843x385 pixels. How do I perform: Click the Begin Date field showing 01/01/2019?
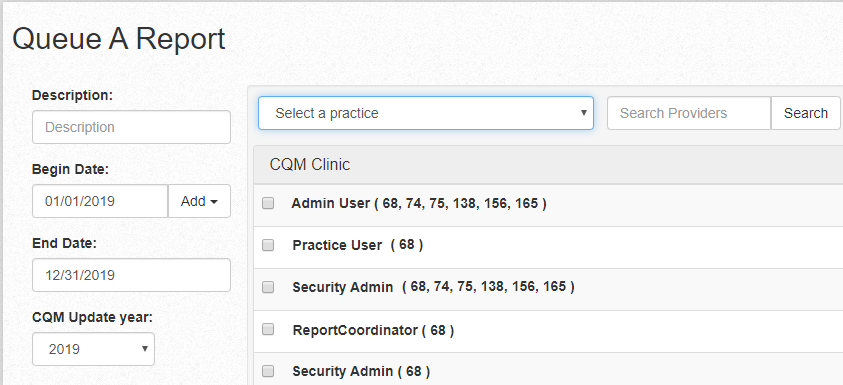coord(100,201)
